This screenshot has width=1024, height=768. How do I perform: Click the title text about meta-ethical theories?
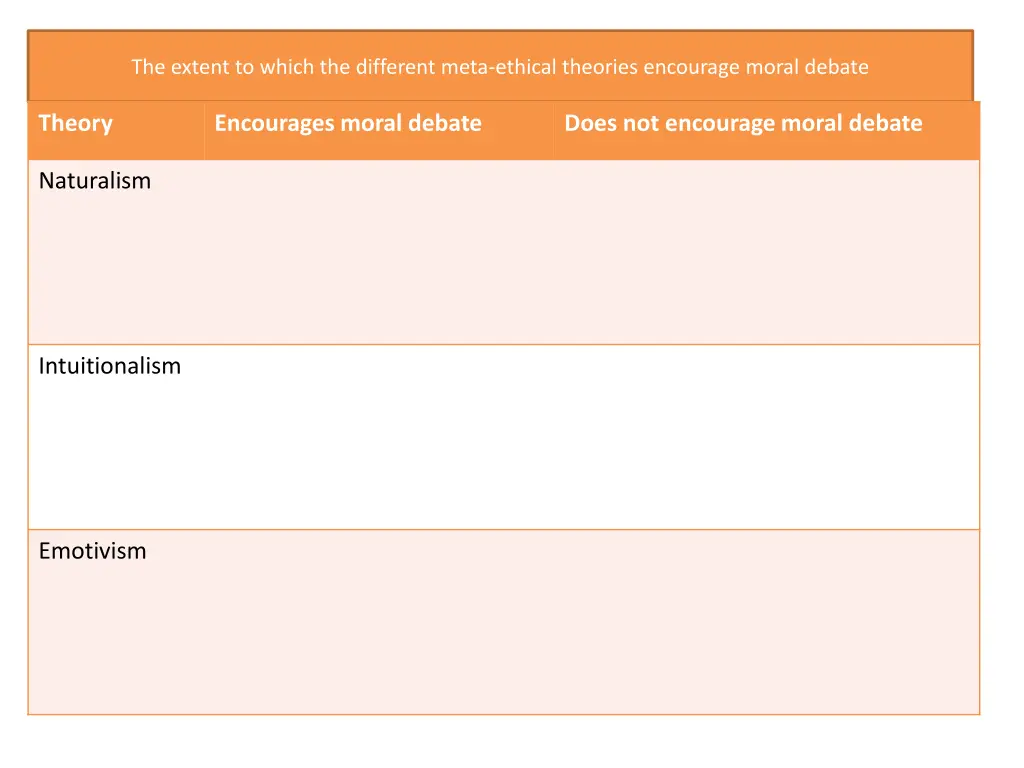click(500, 67)
